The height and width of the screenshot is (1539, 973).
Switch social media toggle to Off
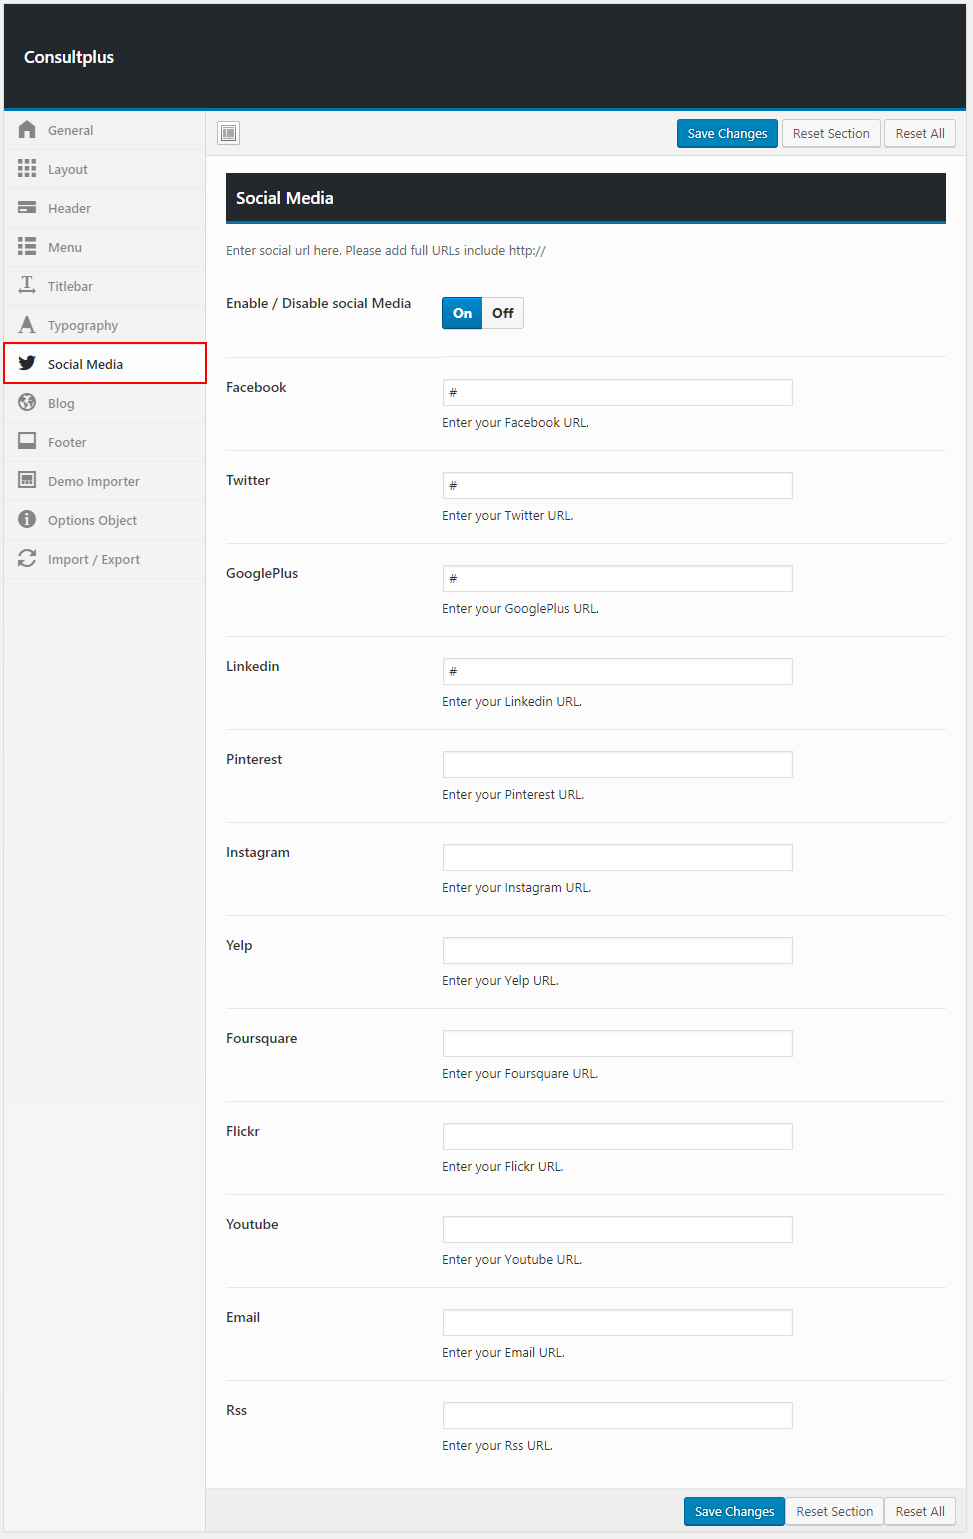coord(502,313)
